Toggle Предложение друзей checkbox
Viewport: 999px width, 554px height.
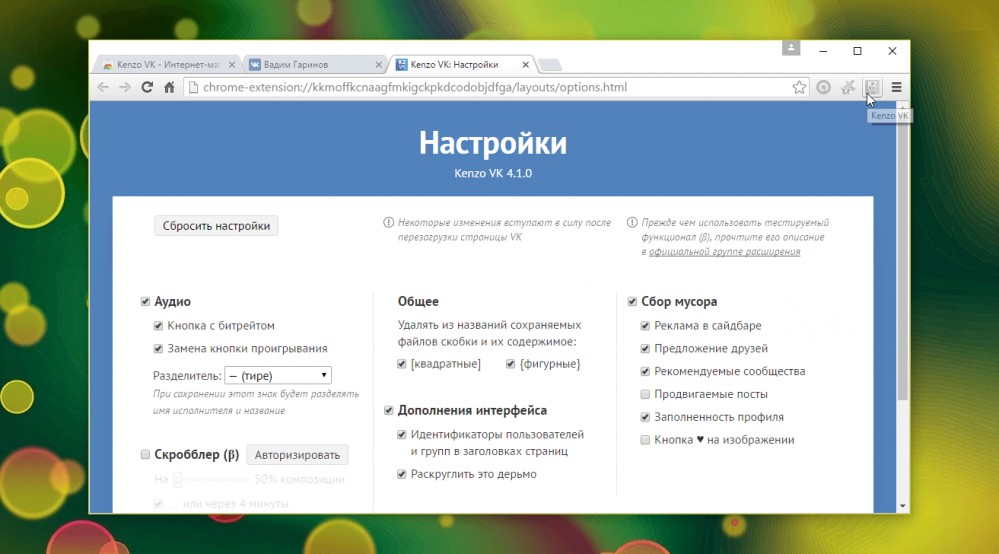[645, 348]
